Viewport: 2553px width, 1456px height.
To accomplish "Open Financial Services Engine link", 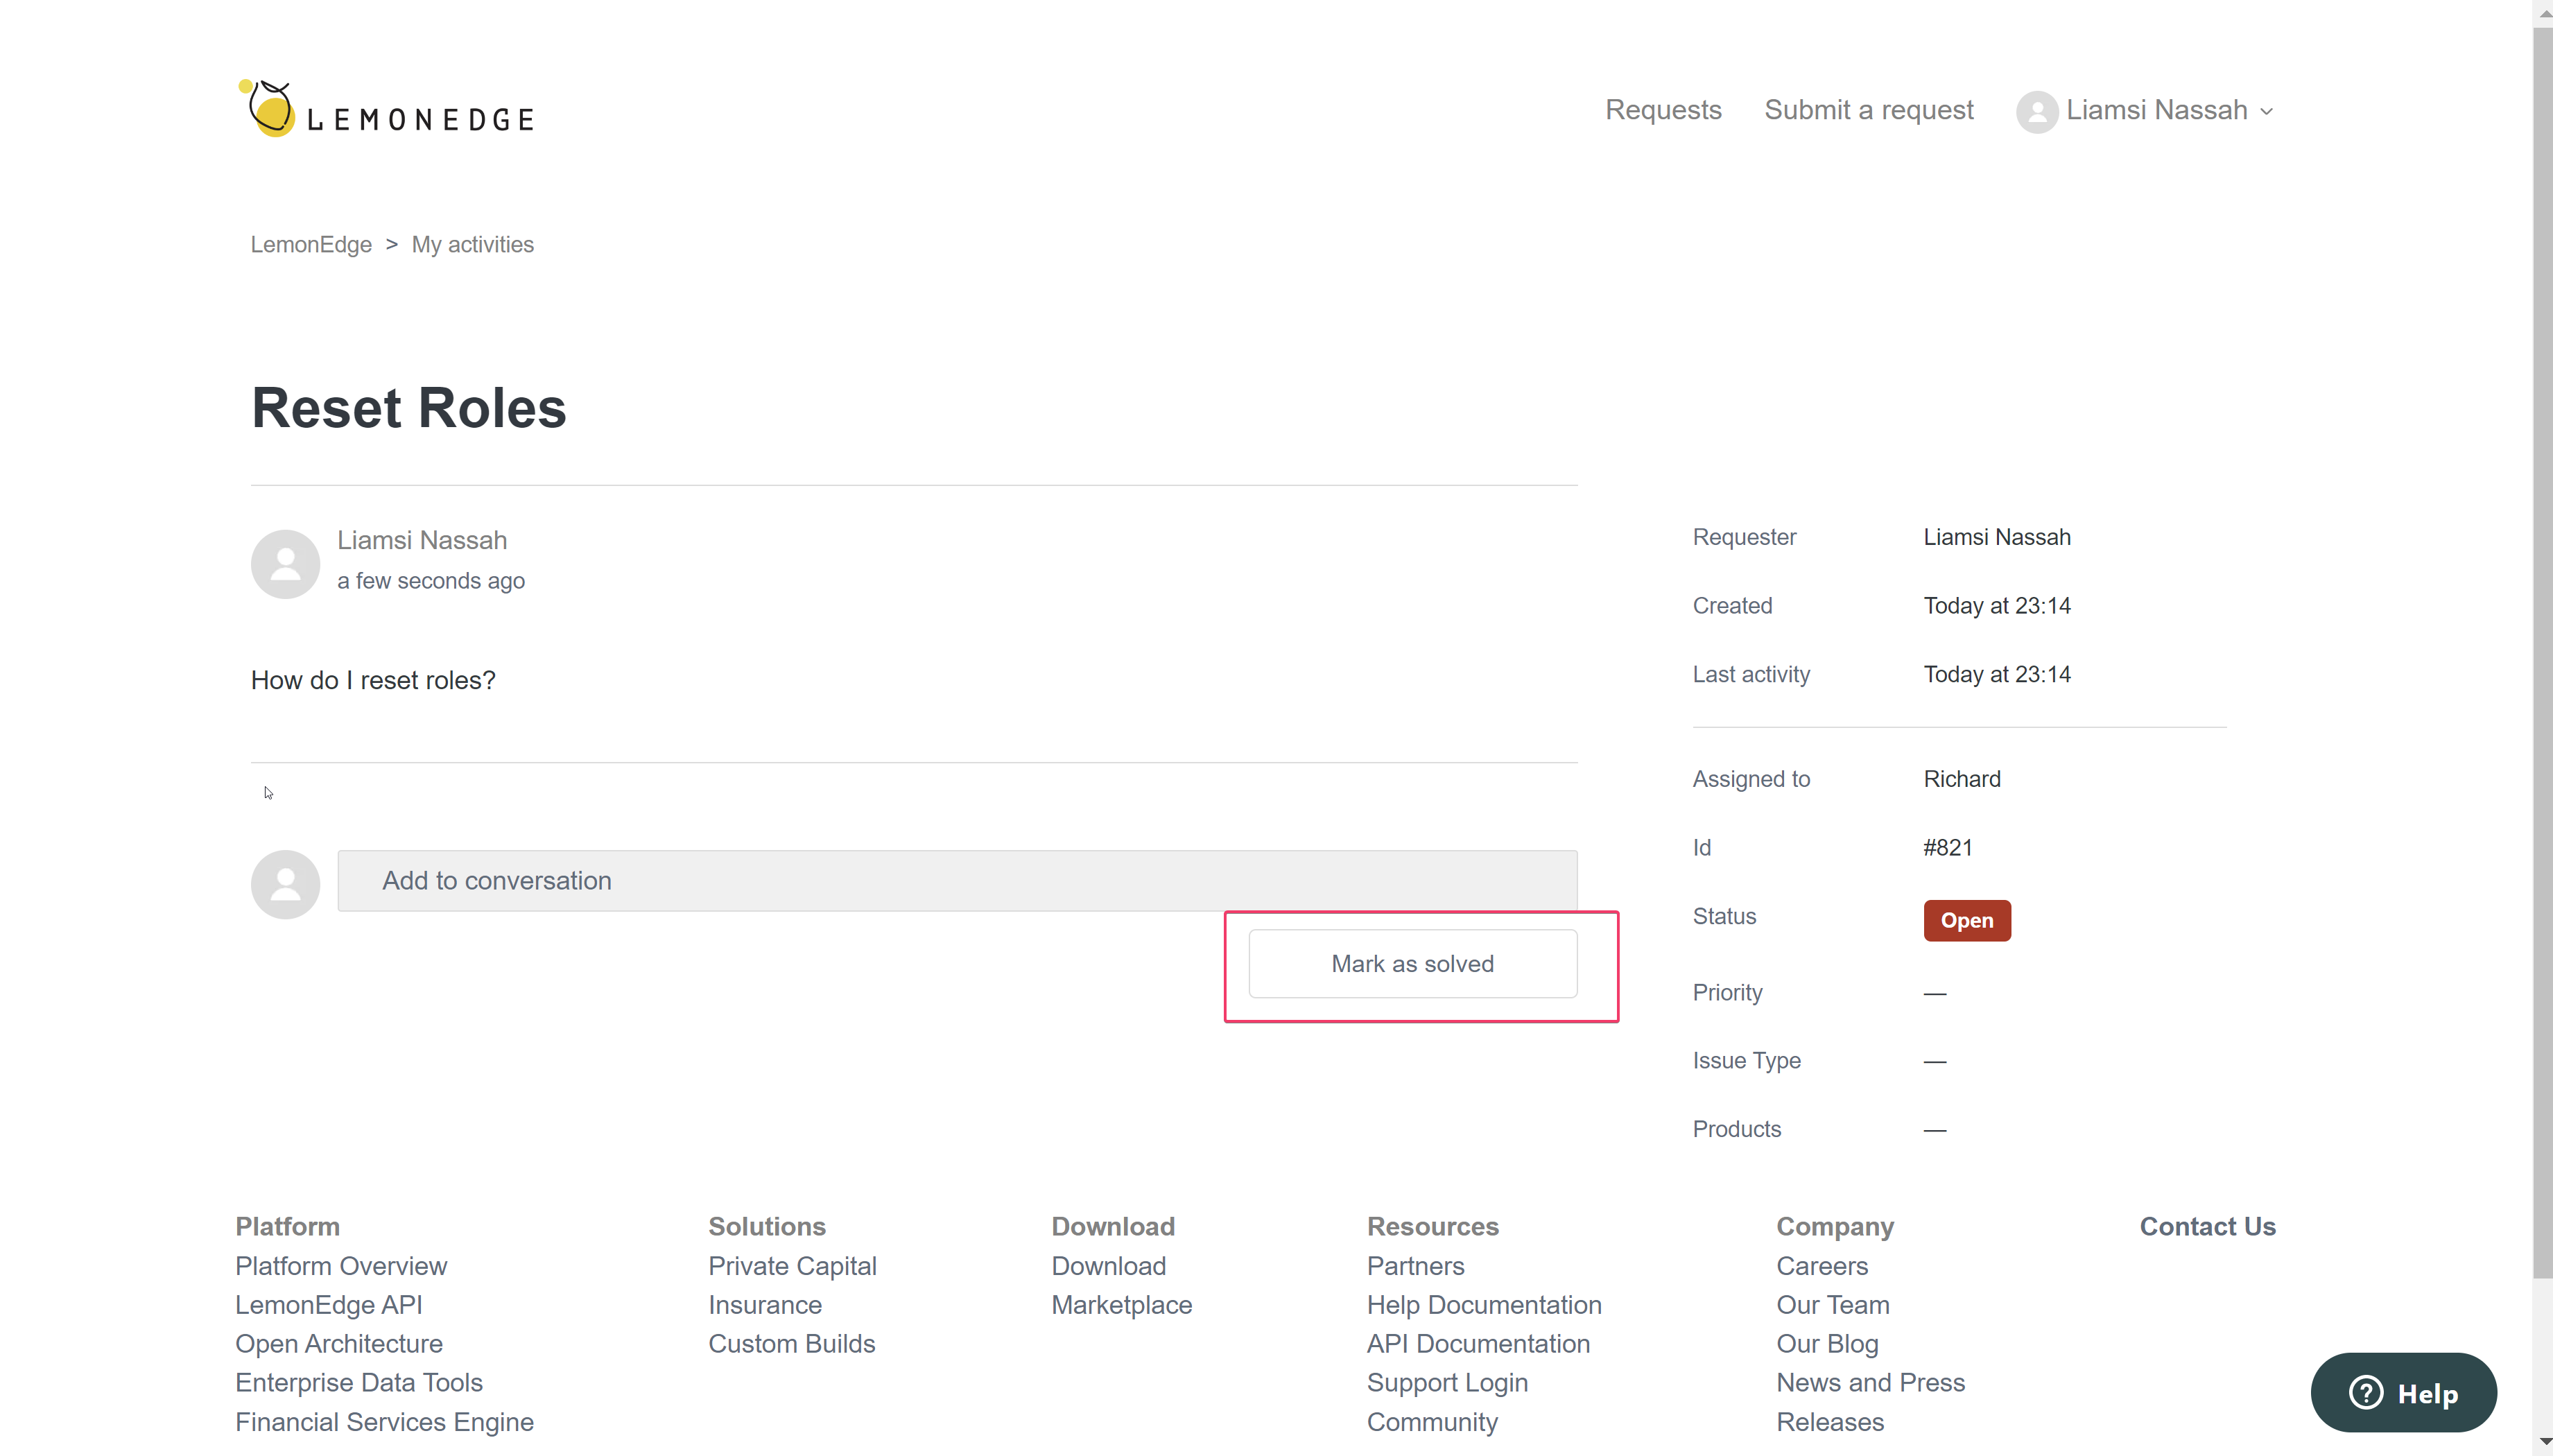I will (384, 1422).
